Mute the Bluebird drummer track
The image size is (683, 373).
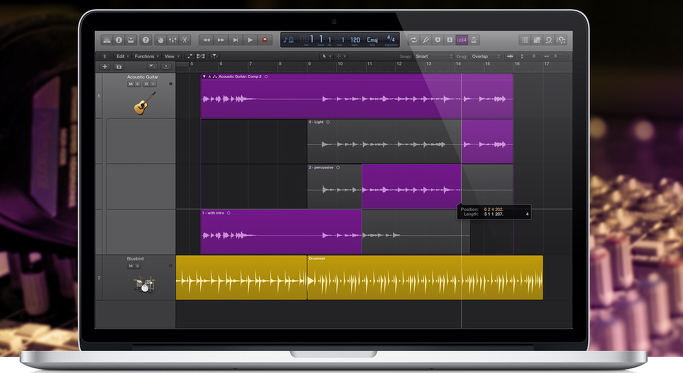click(130, 266)
